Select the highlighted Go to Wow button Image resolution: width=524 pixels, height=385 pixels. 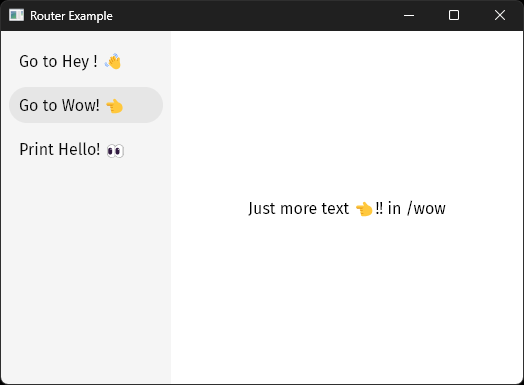(x=86, y=105)
